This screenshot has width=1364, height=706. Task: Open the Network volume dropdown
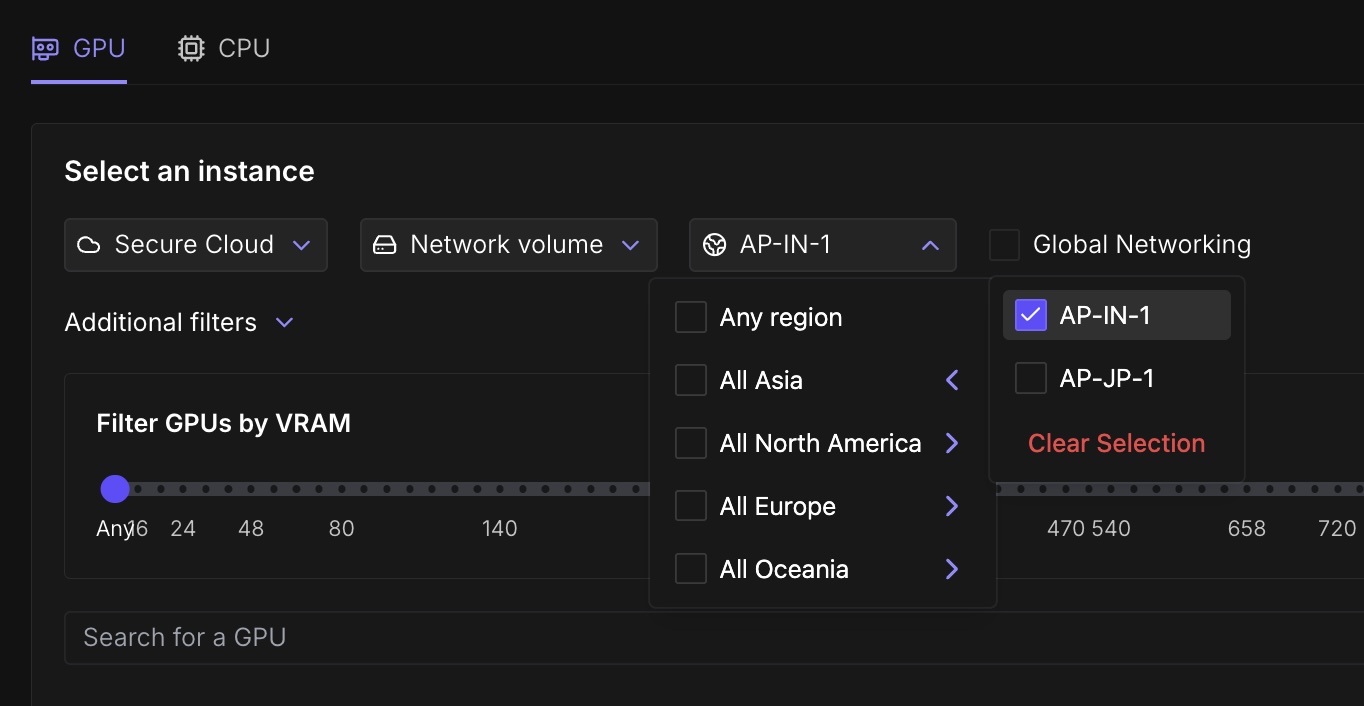click(509, 245)
